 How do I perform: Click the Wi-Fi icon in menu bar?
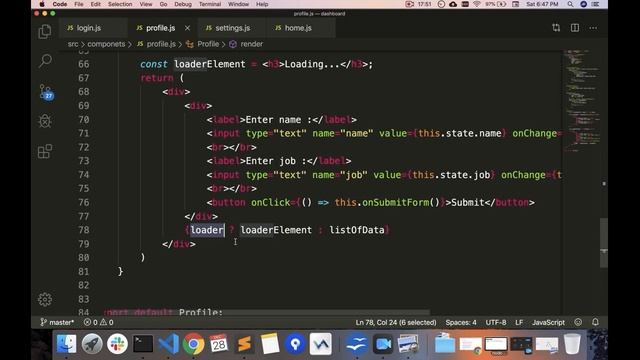tap(477, 4)
